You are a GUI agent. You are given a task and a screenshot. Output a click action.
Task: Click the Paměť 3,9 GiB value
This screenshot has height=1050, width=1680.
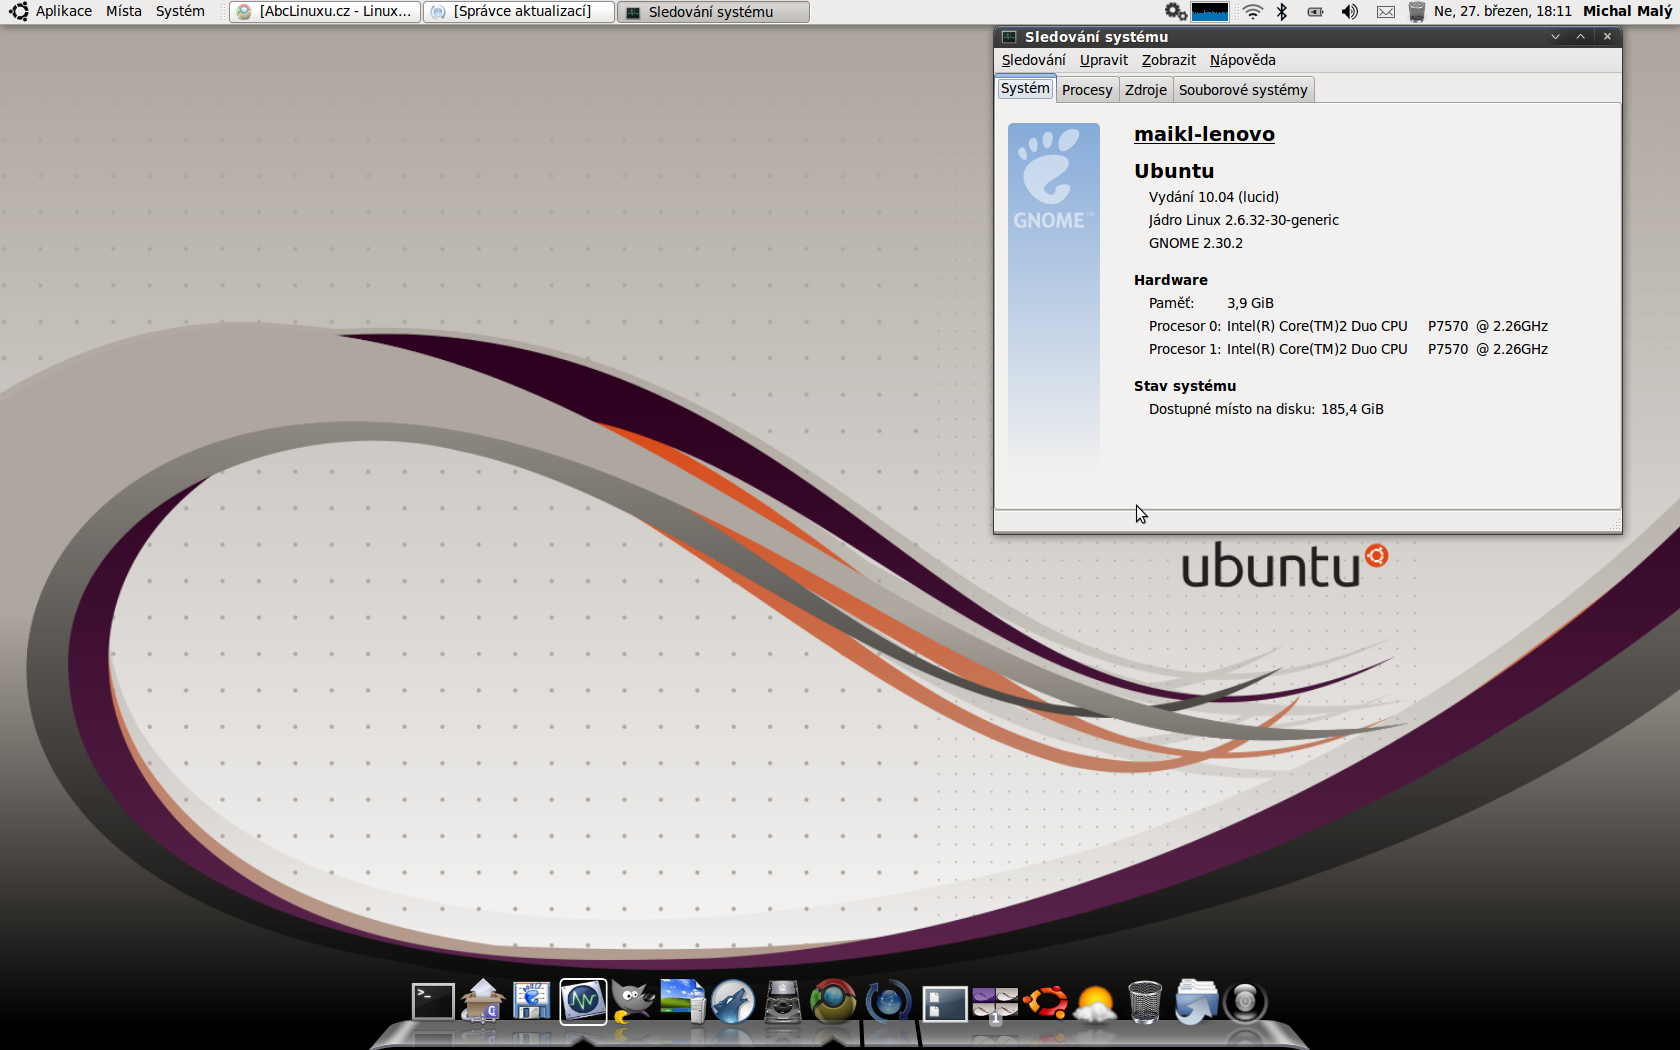(x=1250, y=303)
